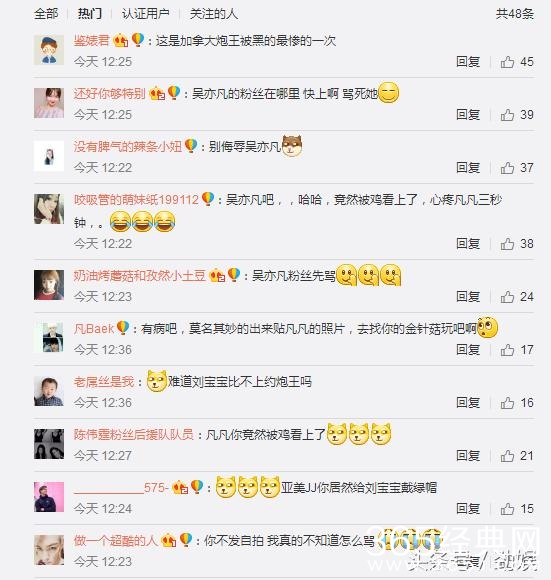
Task: Visit 陈伟霆粉丝后援队队员's profile name
Action: tap(133, 434)
